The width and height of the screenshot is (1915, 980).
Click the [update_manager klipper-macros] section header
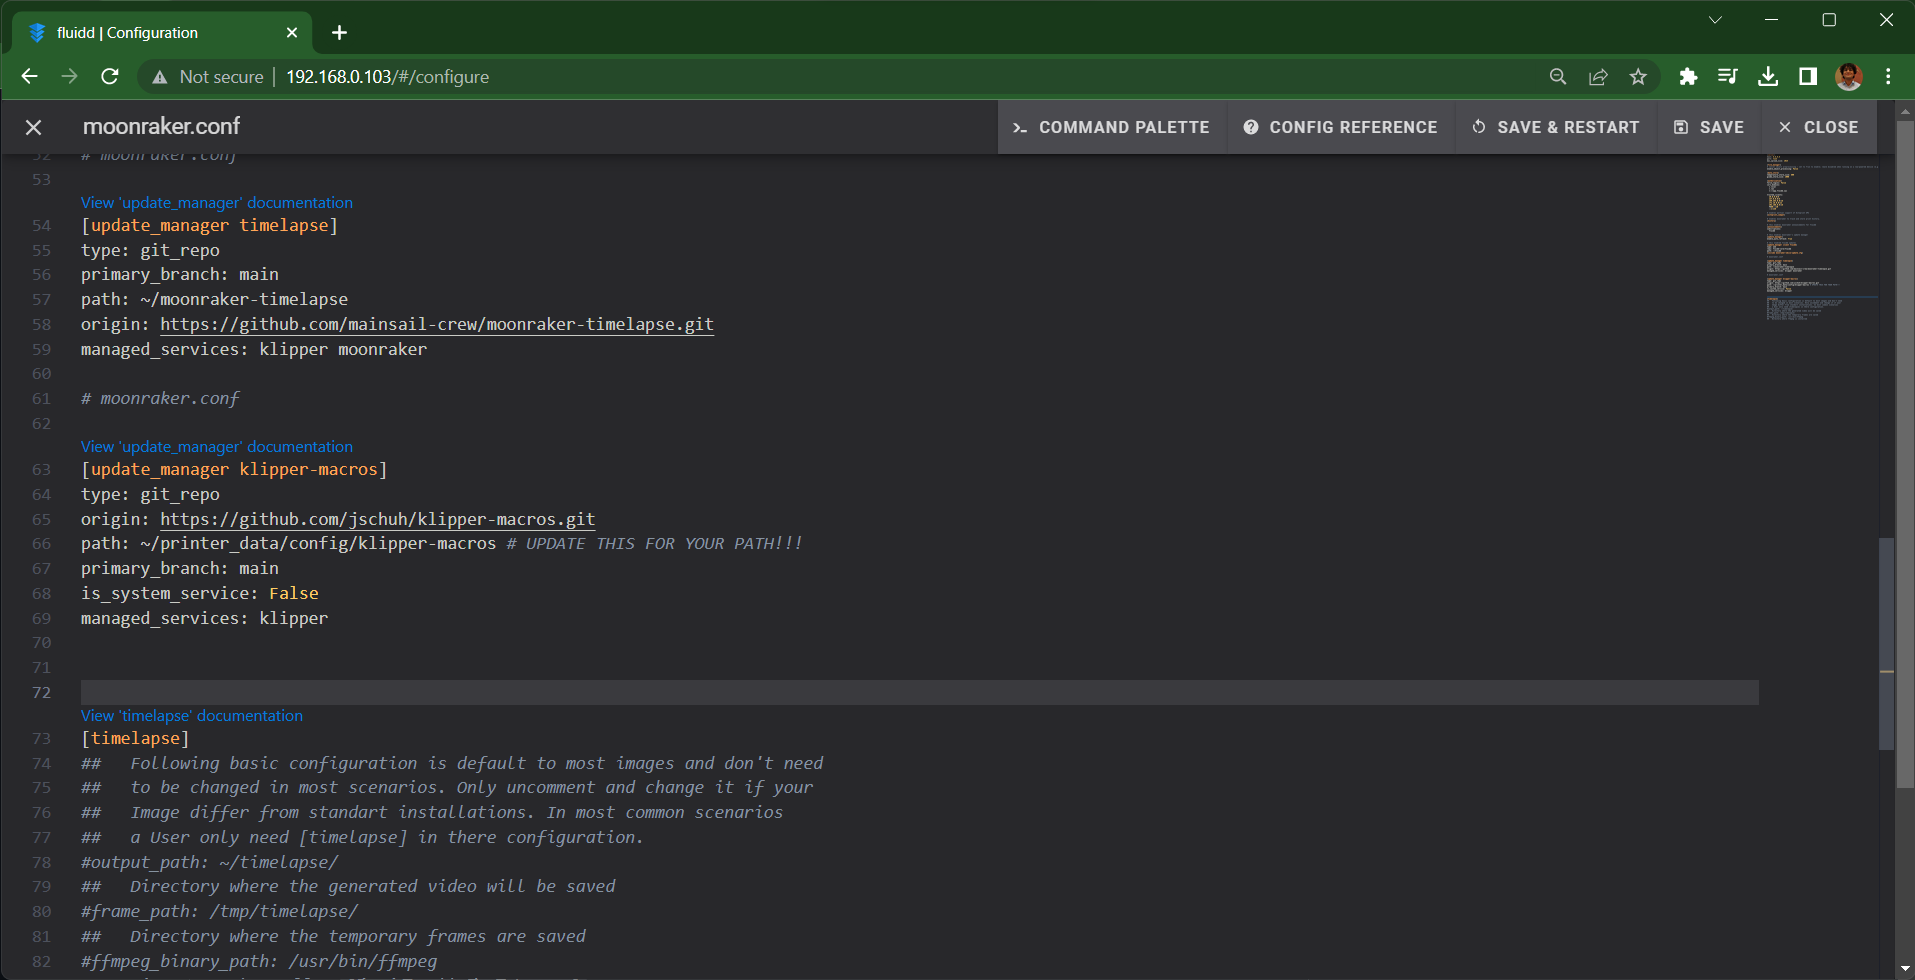(x=234, y=469)
